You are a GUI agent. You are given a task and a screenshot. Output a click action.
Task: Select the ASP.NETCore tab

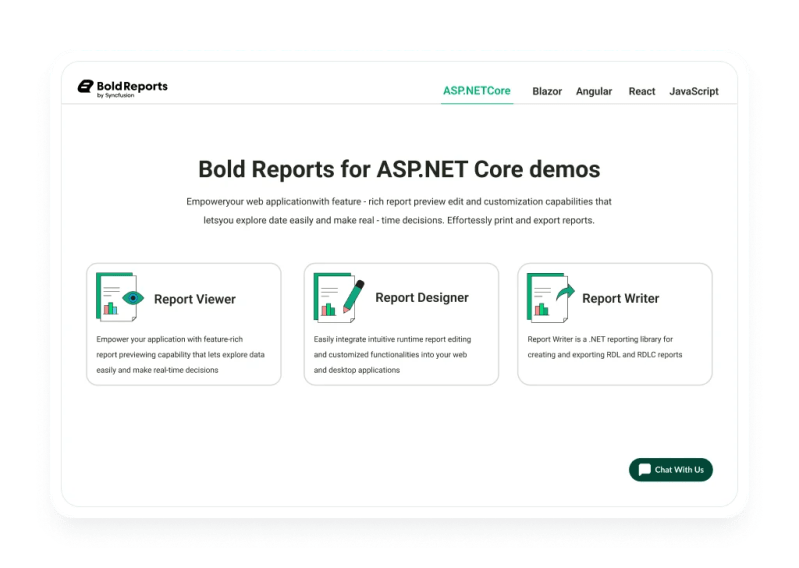[x=476, y=91]
